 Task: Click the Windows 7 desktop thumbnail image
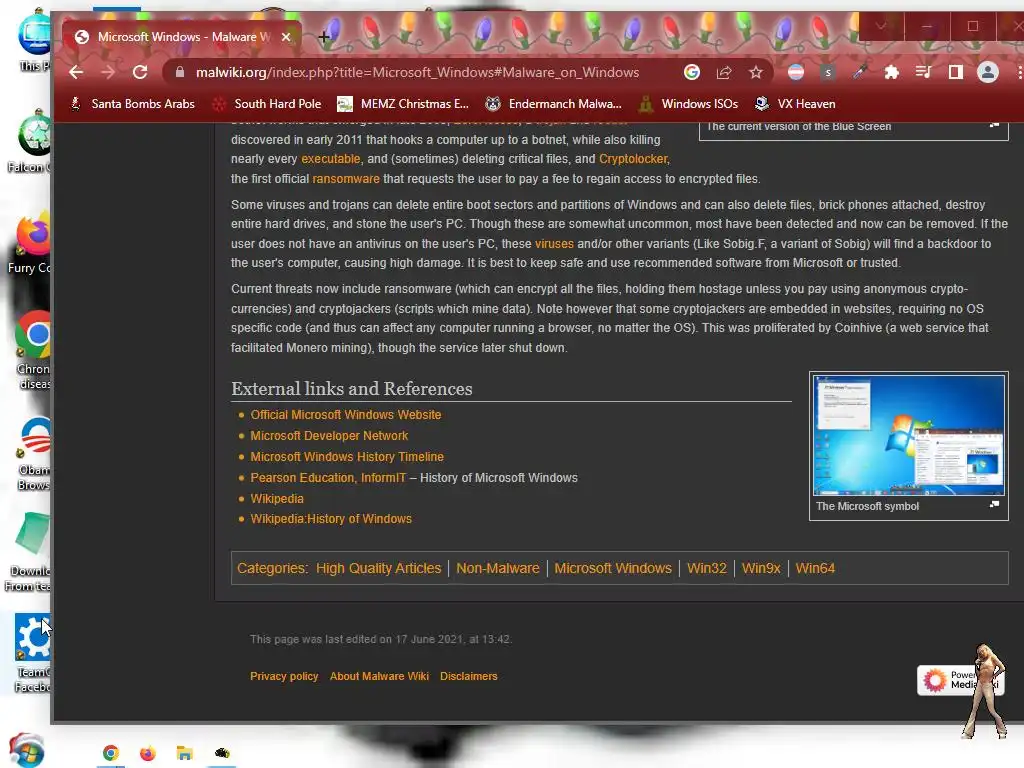click(x=908, y=435)
